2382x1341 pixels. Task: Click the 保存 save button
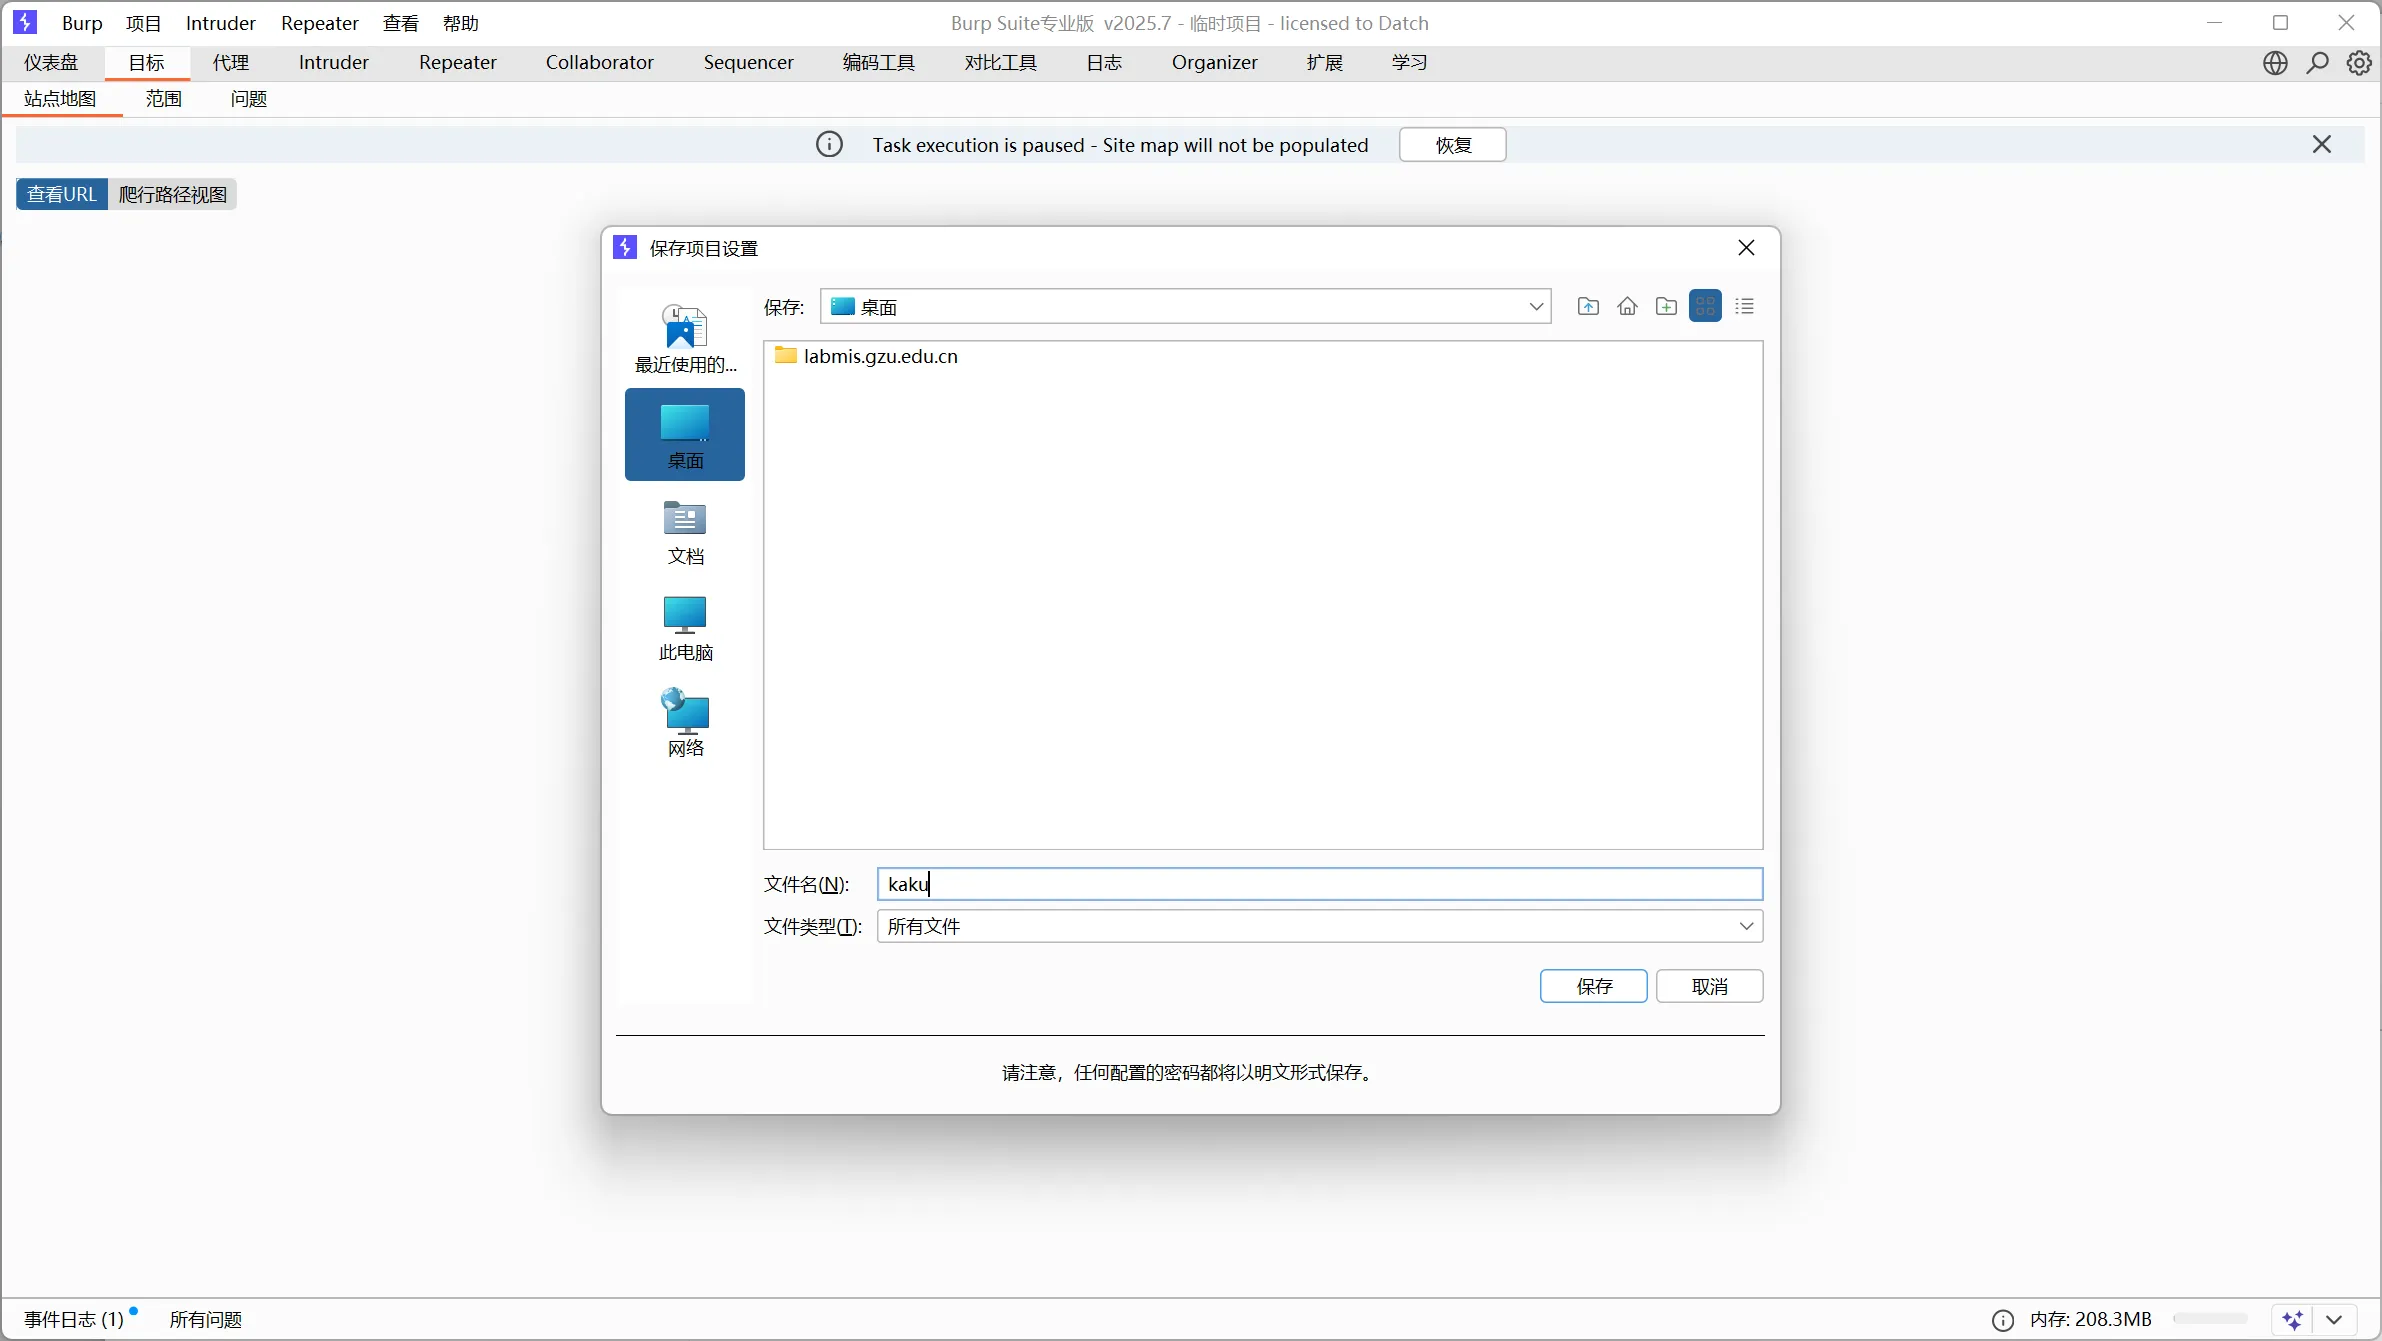pyautogui.click(x=1593, y=986)
